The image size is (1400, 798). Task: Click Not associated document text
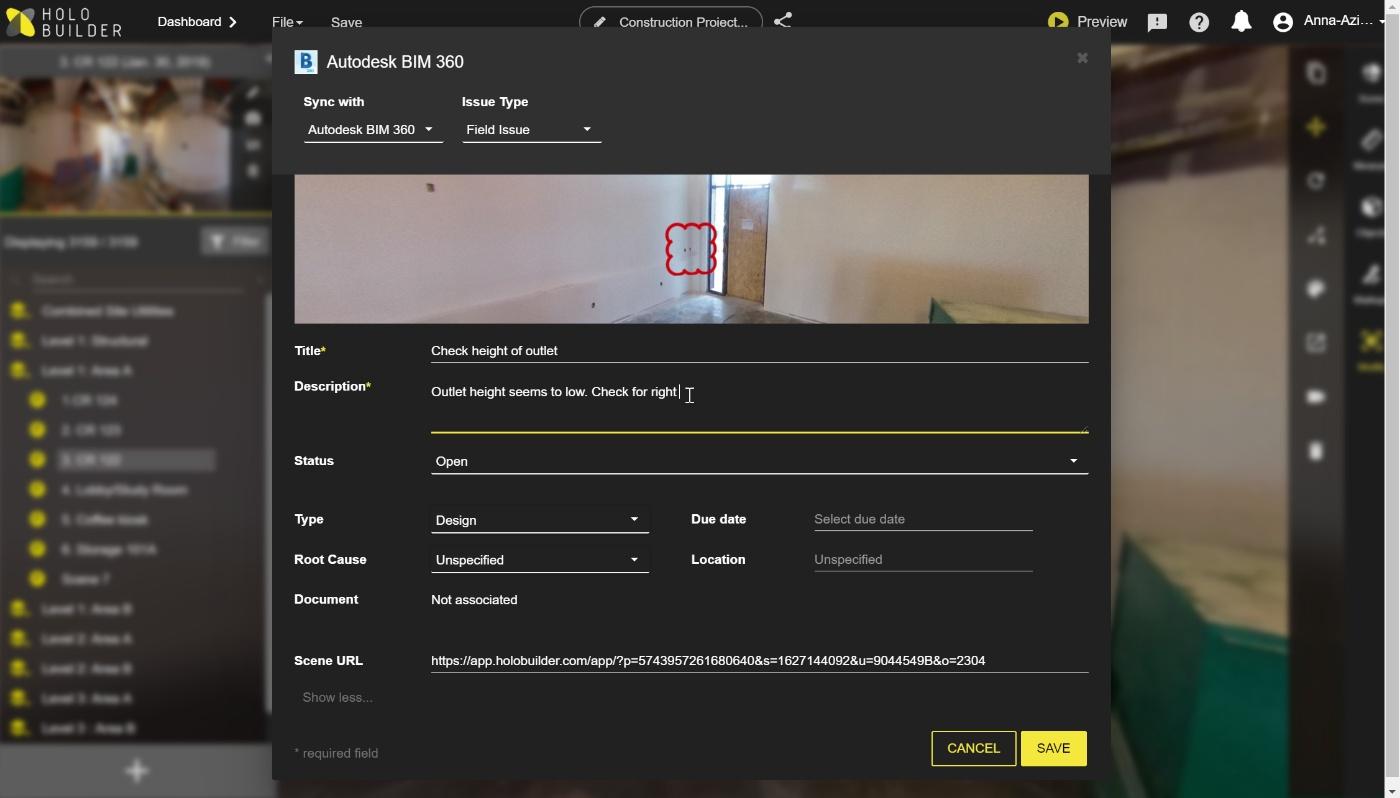click(x=474, y=600)
